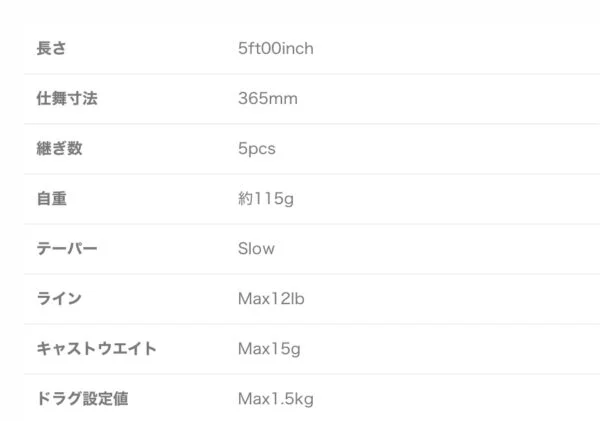Click the empty area of the 長さ row
This screenshot has width=600, height=421.
[455, 49]
